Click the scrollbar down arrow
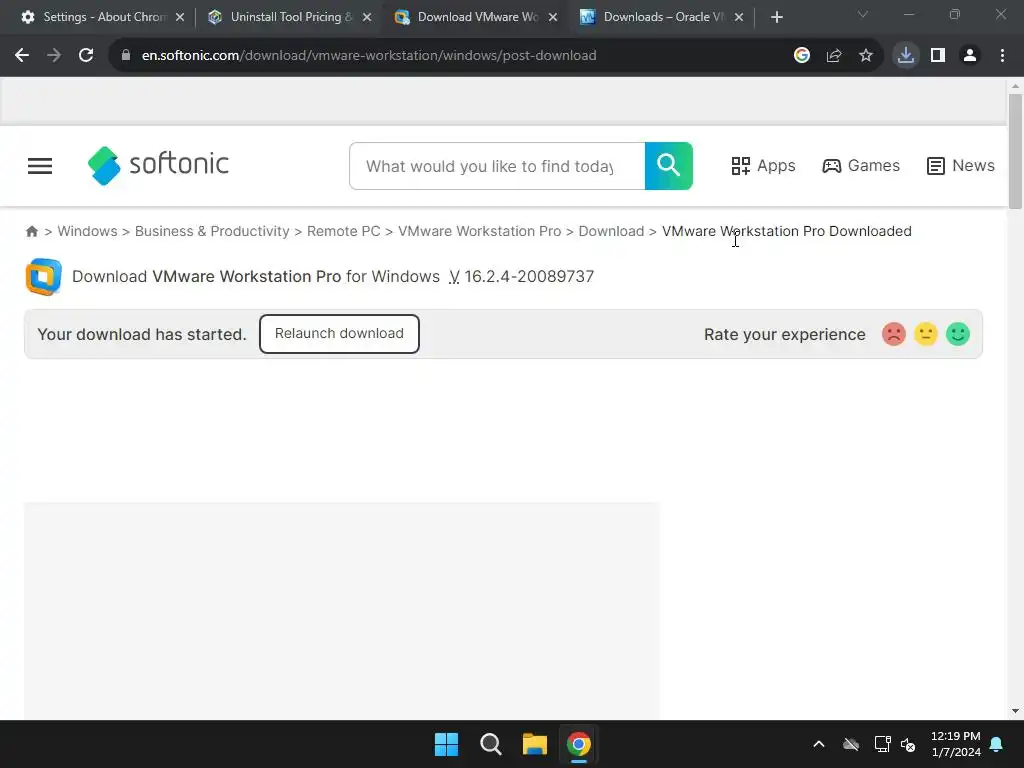The width and height of the screenshot is (1024, 768). pyautogui.click(x=1015, y=711)
